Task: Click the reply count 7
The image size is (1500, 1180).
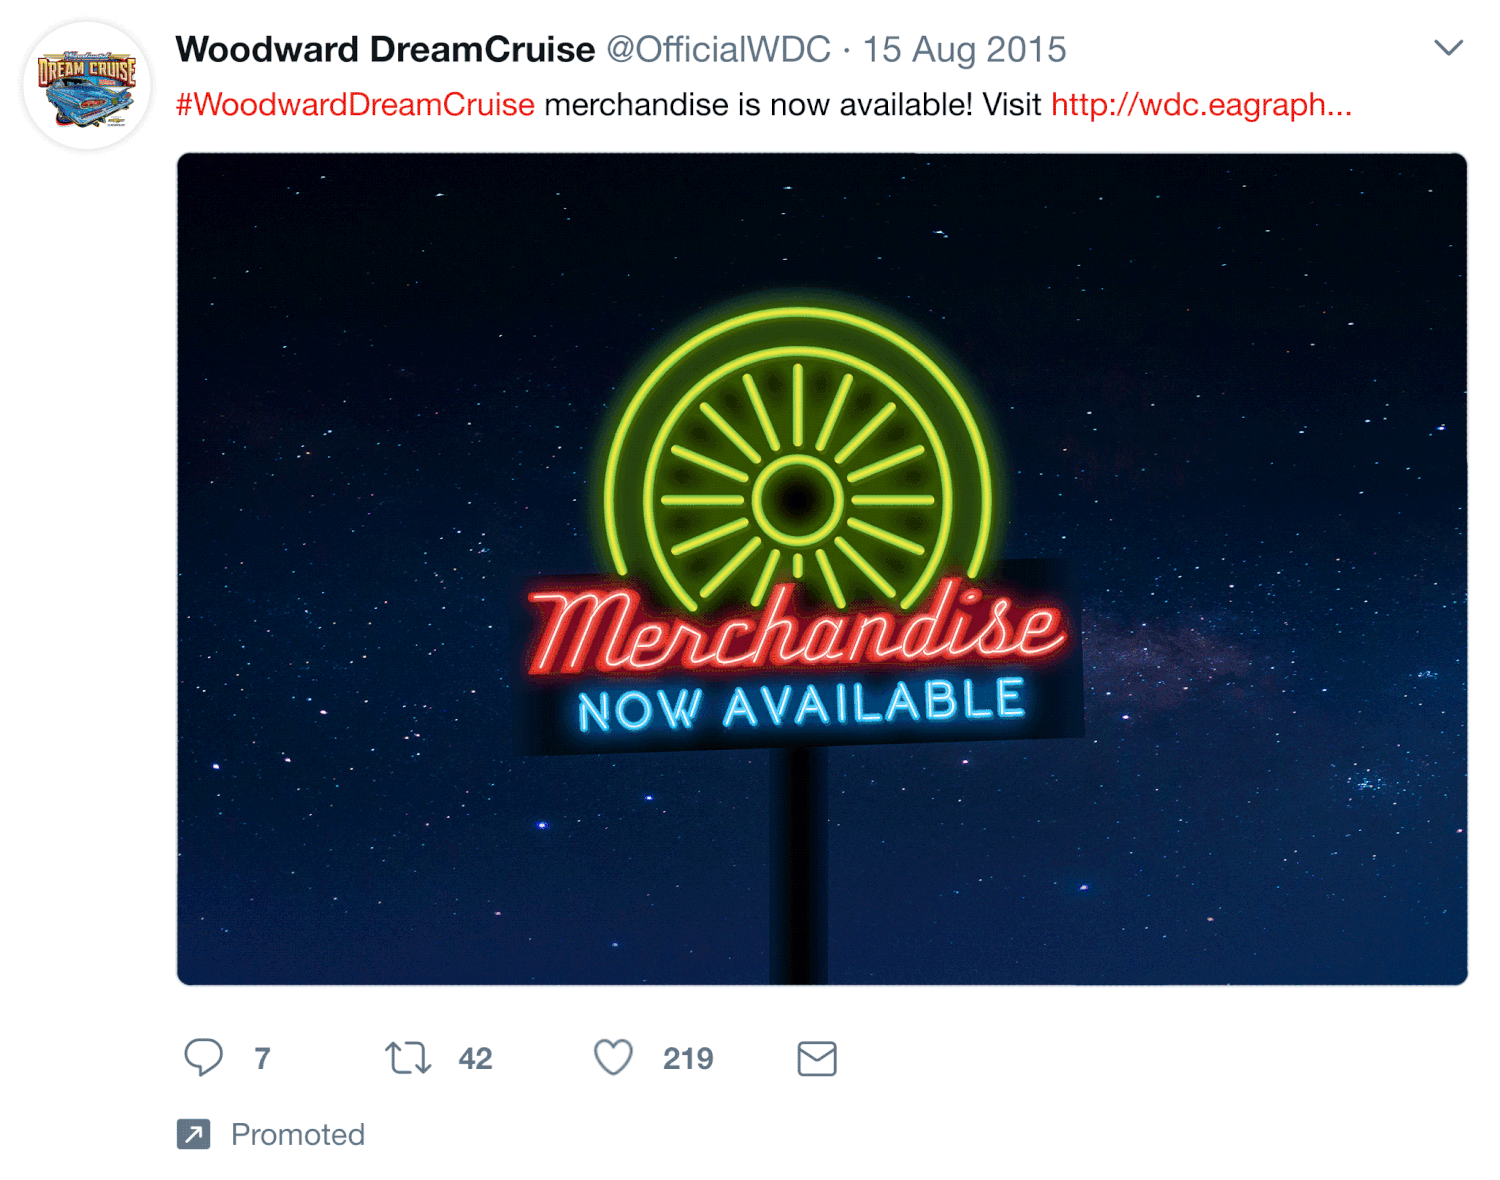Action: coord(262,1058)
